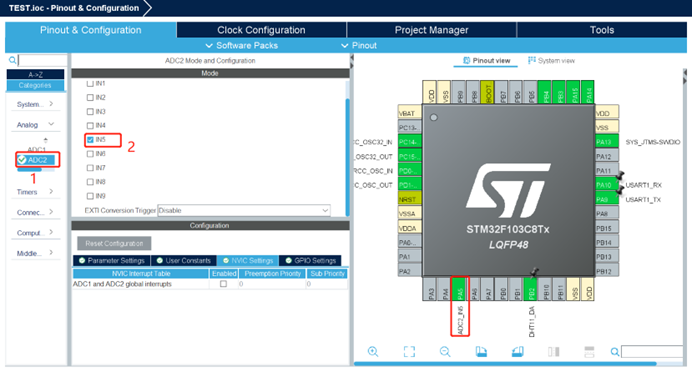The image size is (692, 372).
Task: Enable the IN6 channel checkbox
Action: (90, 154)
